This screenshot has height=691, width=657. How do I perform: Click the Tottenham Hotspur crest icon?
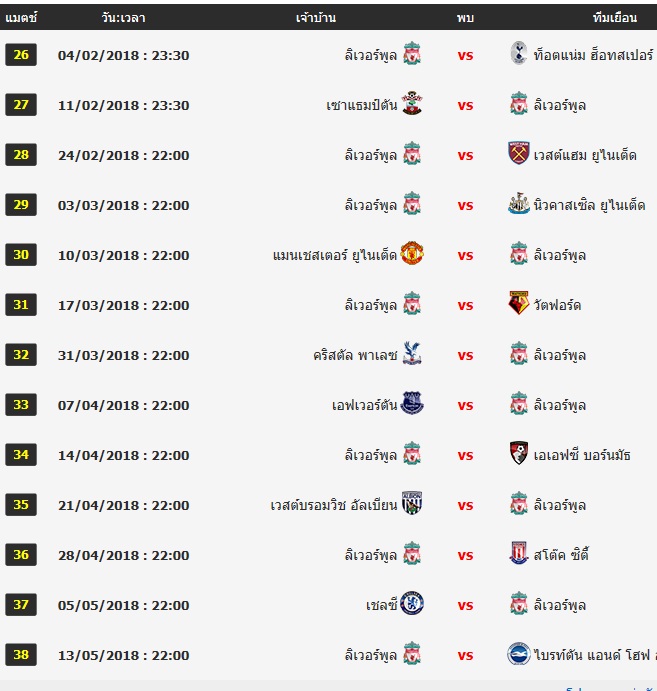point(518,54)
